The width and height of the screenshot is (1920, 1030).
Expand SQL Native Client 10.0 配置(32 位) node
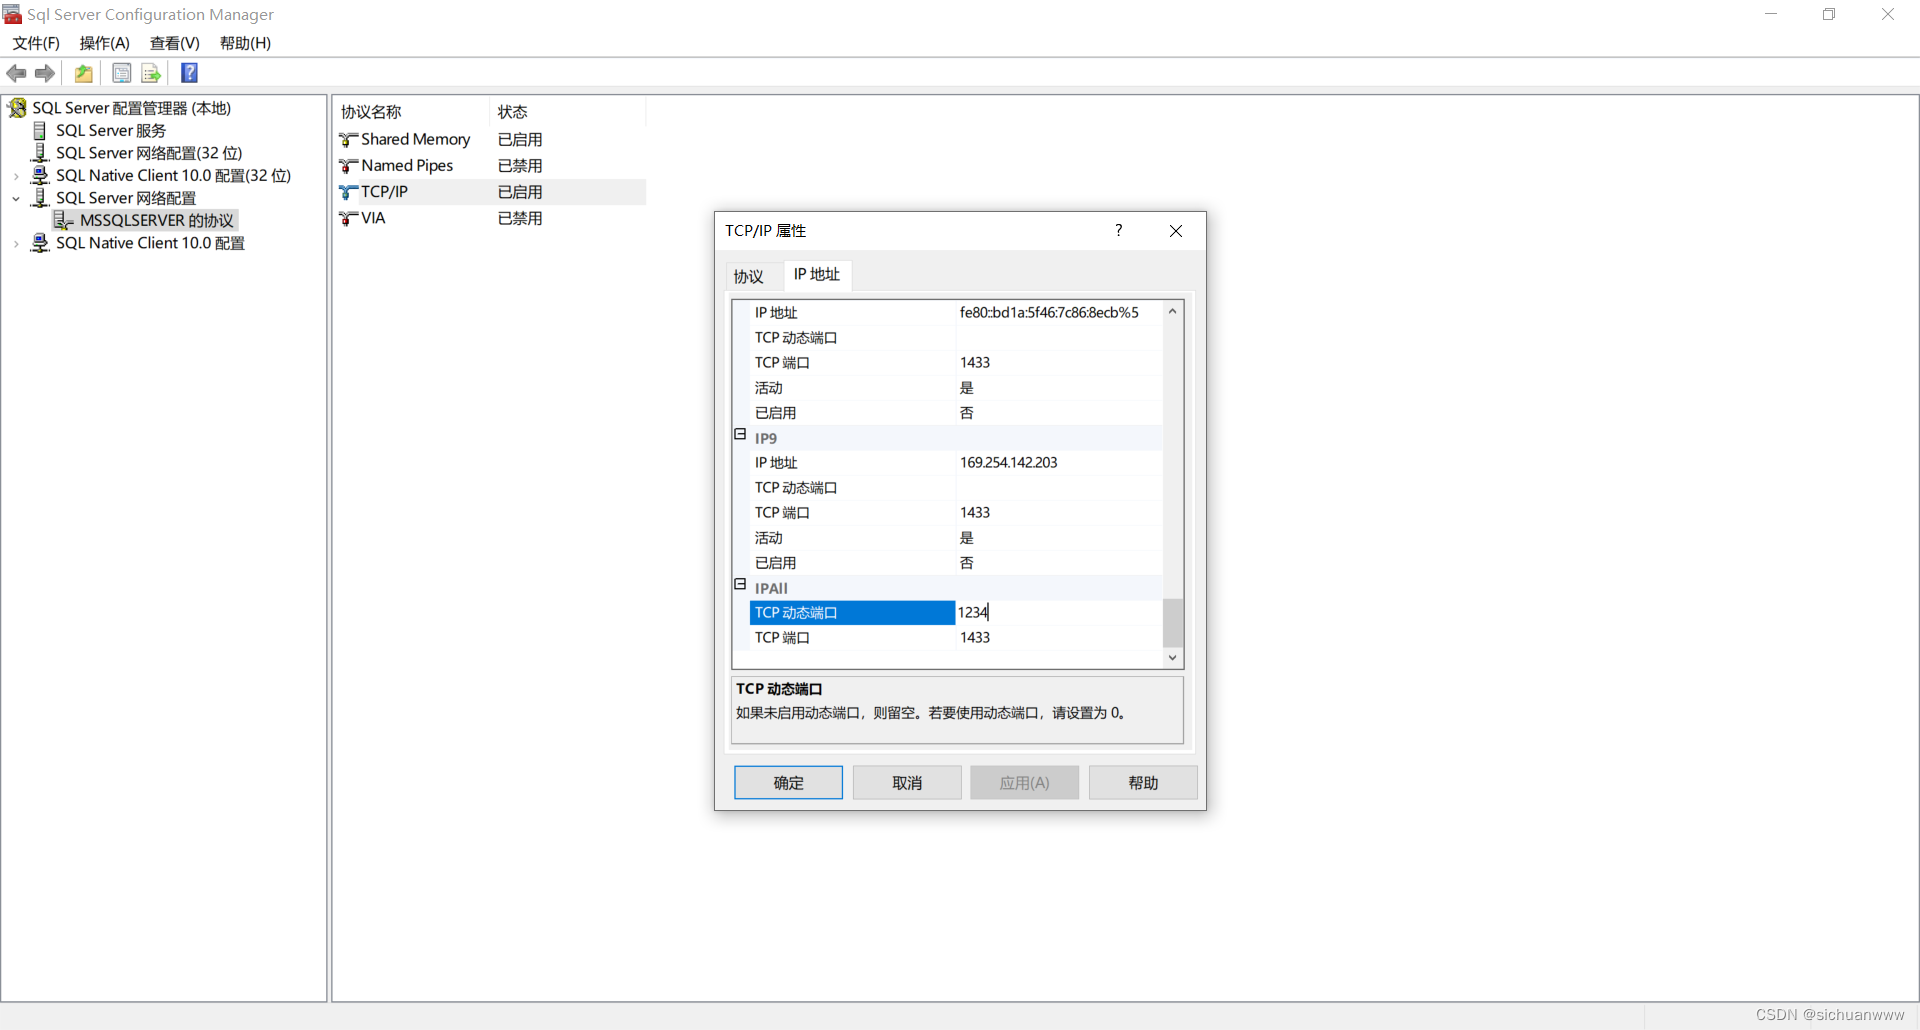click(x=16, y=176)
